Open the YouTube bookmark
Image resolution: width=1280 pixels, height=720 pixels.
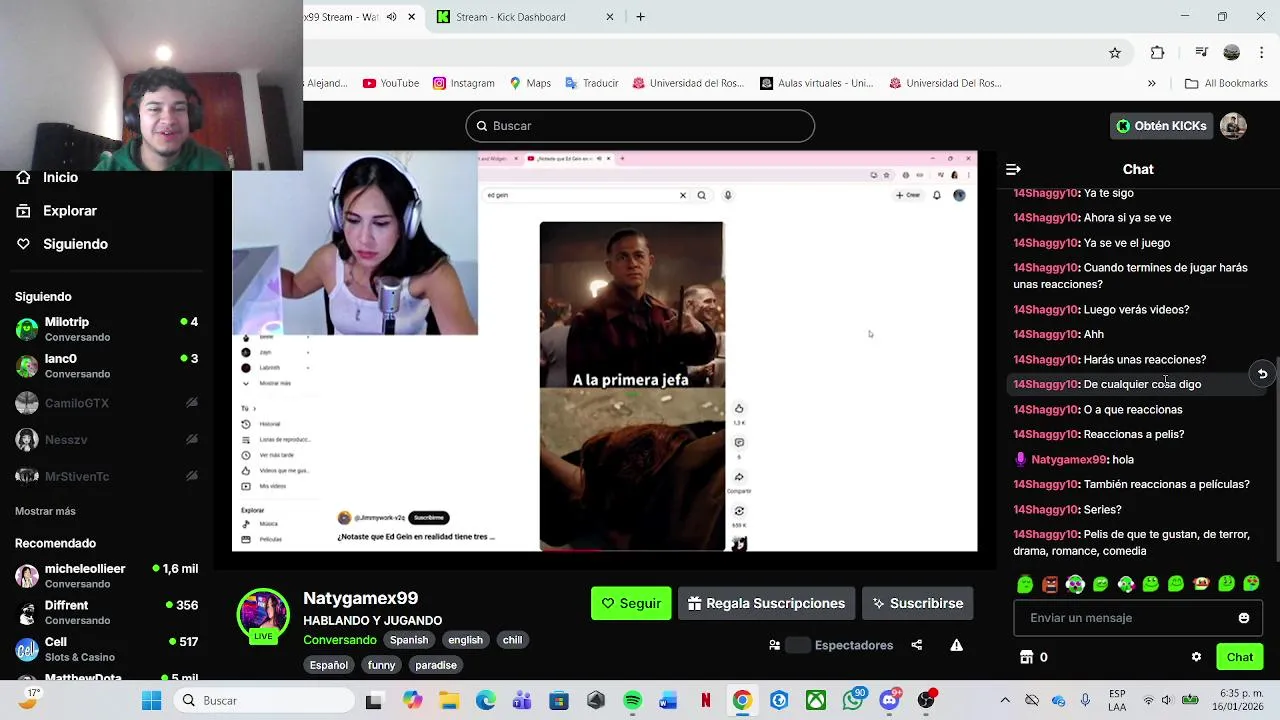click(391, 83)
